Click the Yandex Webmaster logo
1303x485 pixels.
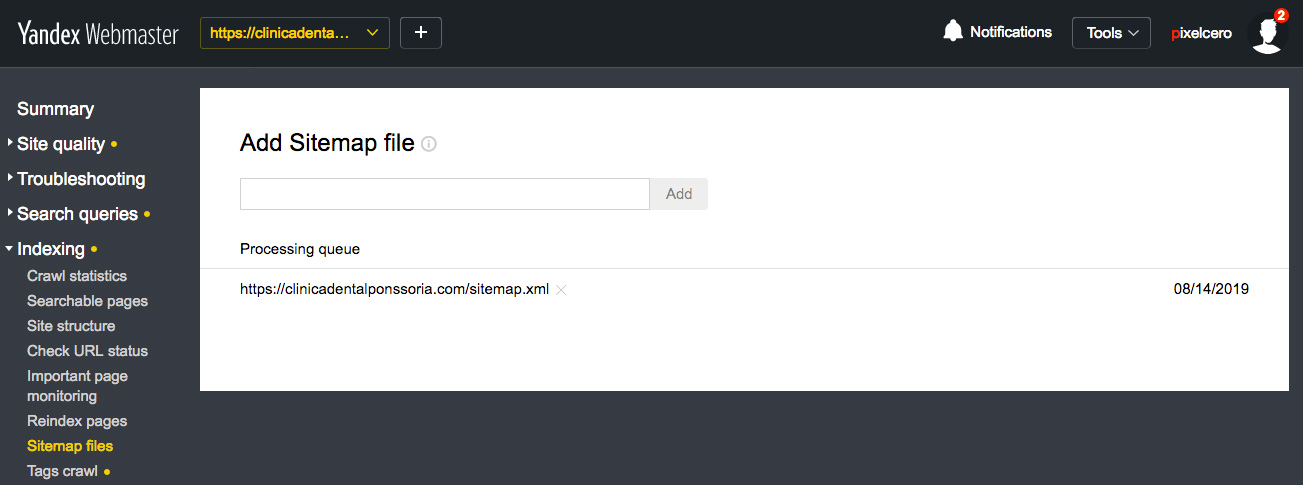[98, 33]
